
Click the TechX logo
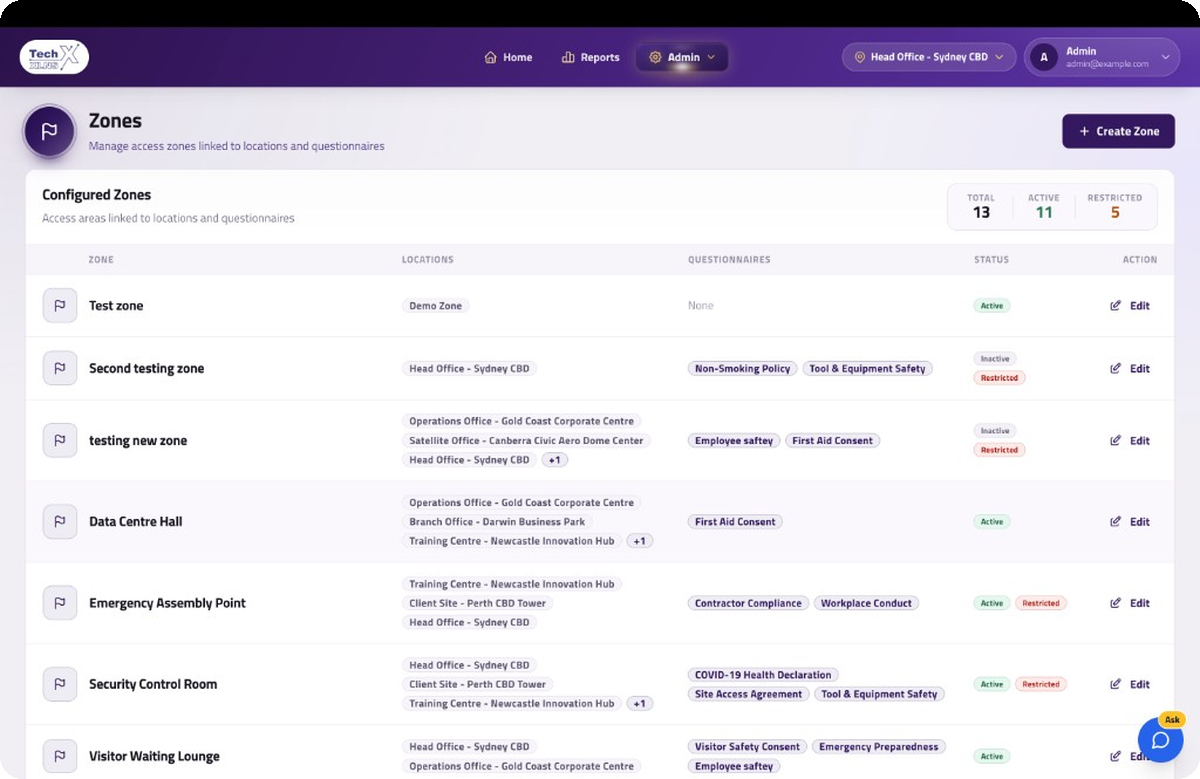point(54,57)
